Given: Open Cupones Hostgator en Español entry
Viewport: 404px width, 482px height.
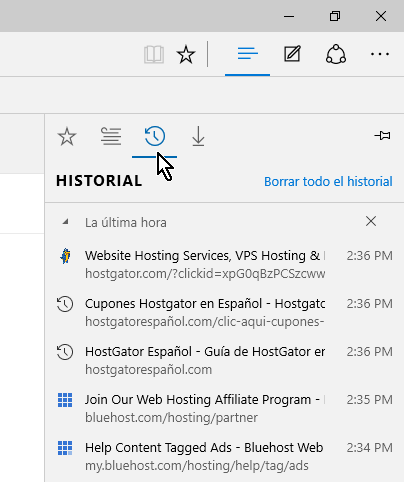Looking at the screenshot, I should coord(224,312).
